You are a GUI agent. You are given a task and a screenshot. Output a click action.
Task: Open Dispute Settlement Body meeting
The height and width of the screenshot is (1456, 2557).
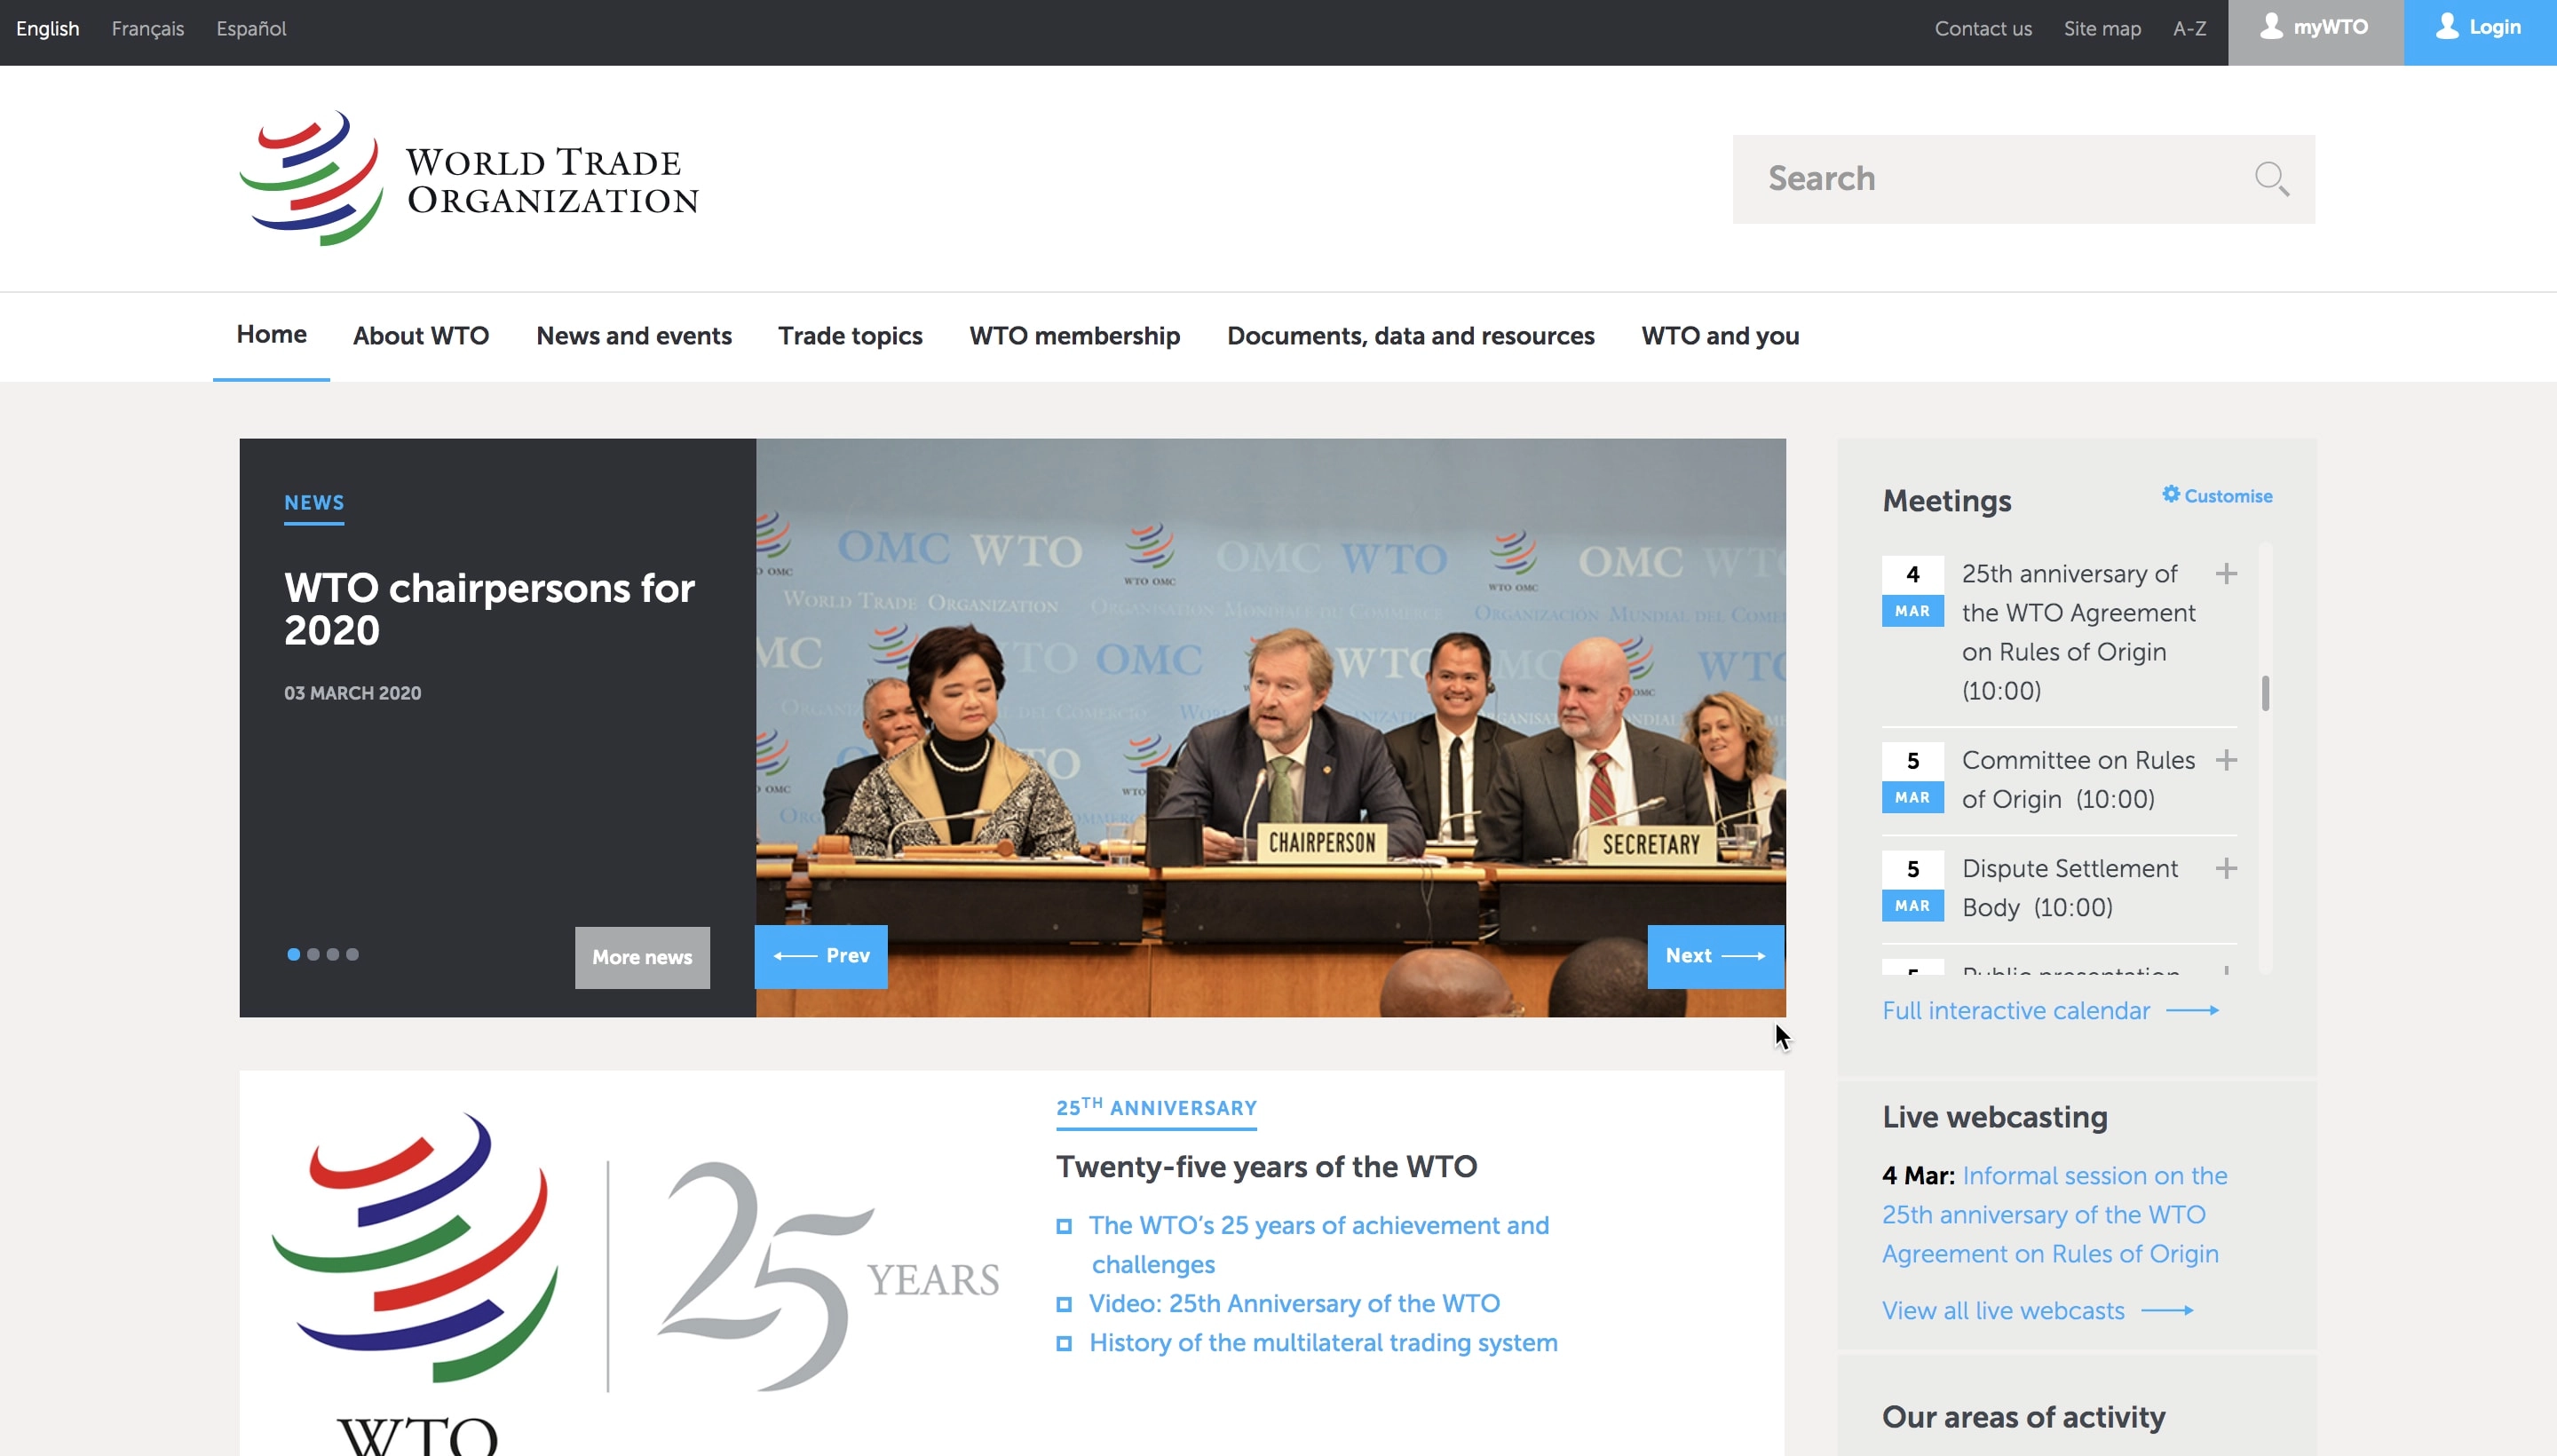[x=2069, y=888]
